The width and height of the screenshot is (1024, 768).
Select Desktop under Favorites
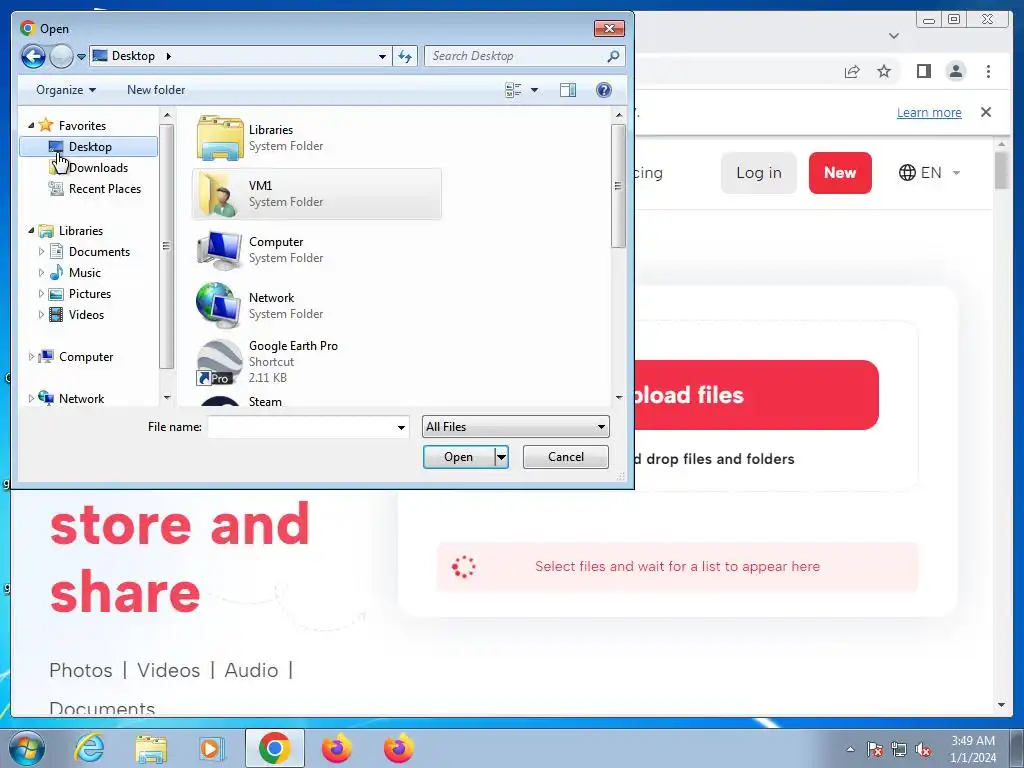89,146
